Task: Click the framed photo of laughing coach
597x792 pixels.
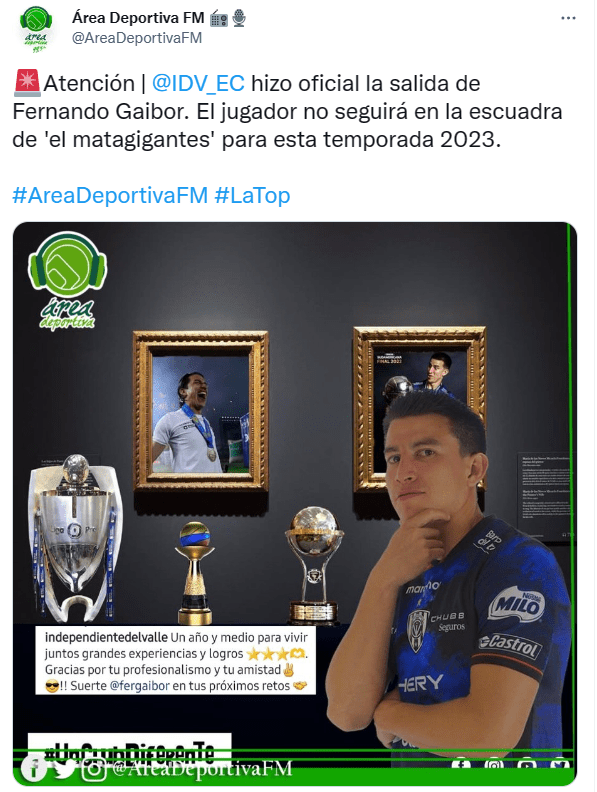Action: coord(201,411)
